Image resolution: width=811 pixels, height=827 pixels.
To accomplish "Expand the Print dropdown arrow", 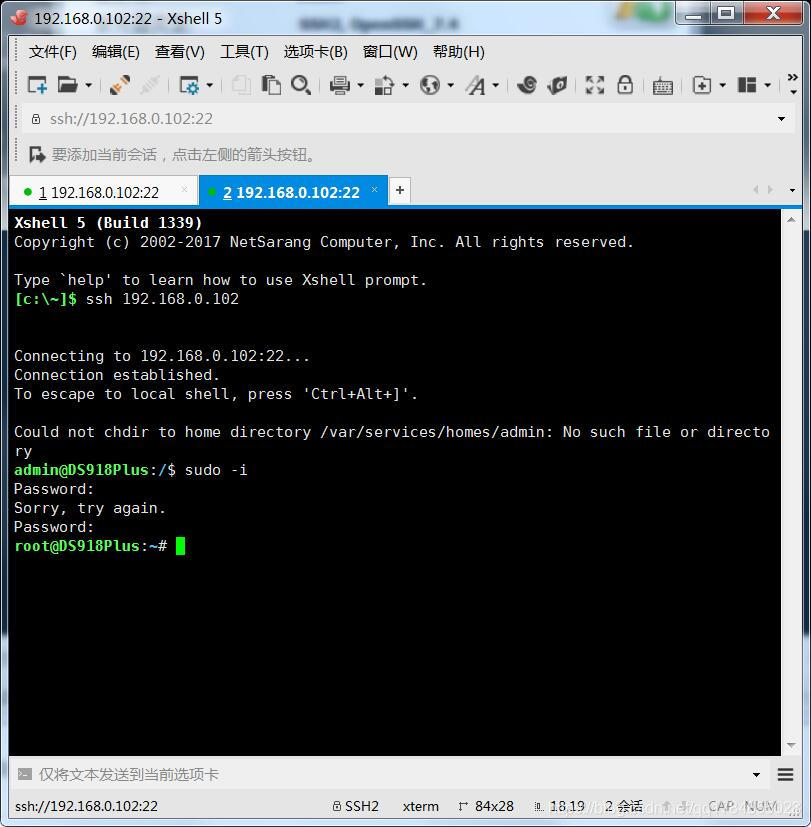I will point(361,85).
